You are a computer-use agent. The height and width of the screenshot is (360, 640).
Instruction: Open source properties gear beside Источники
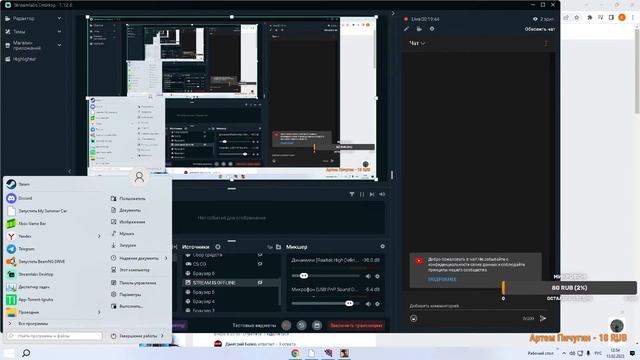point(218,247)
